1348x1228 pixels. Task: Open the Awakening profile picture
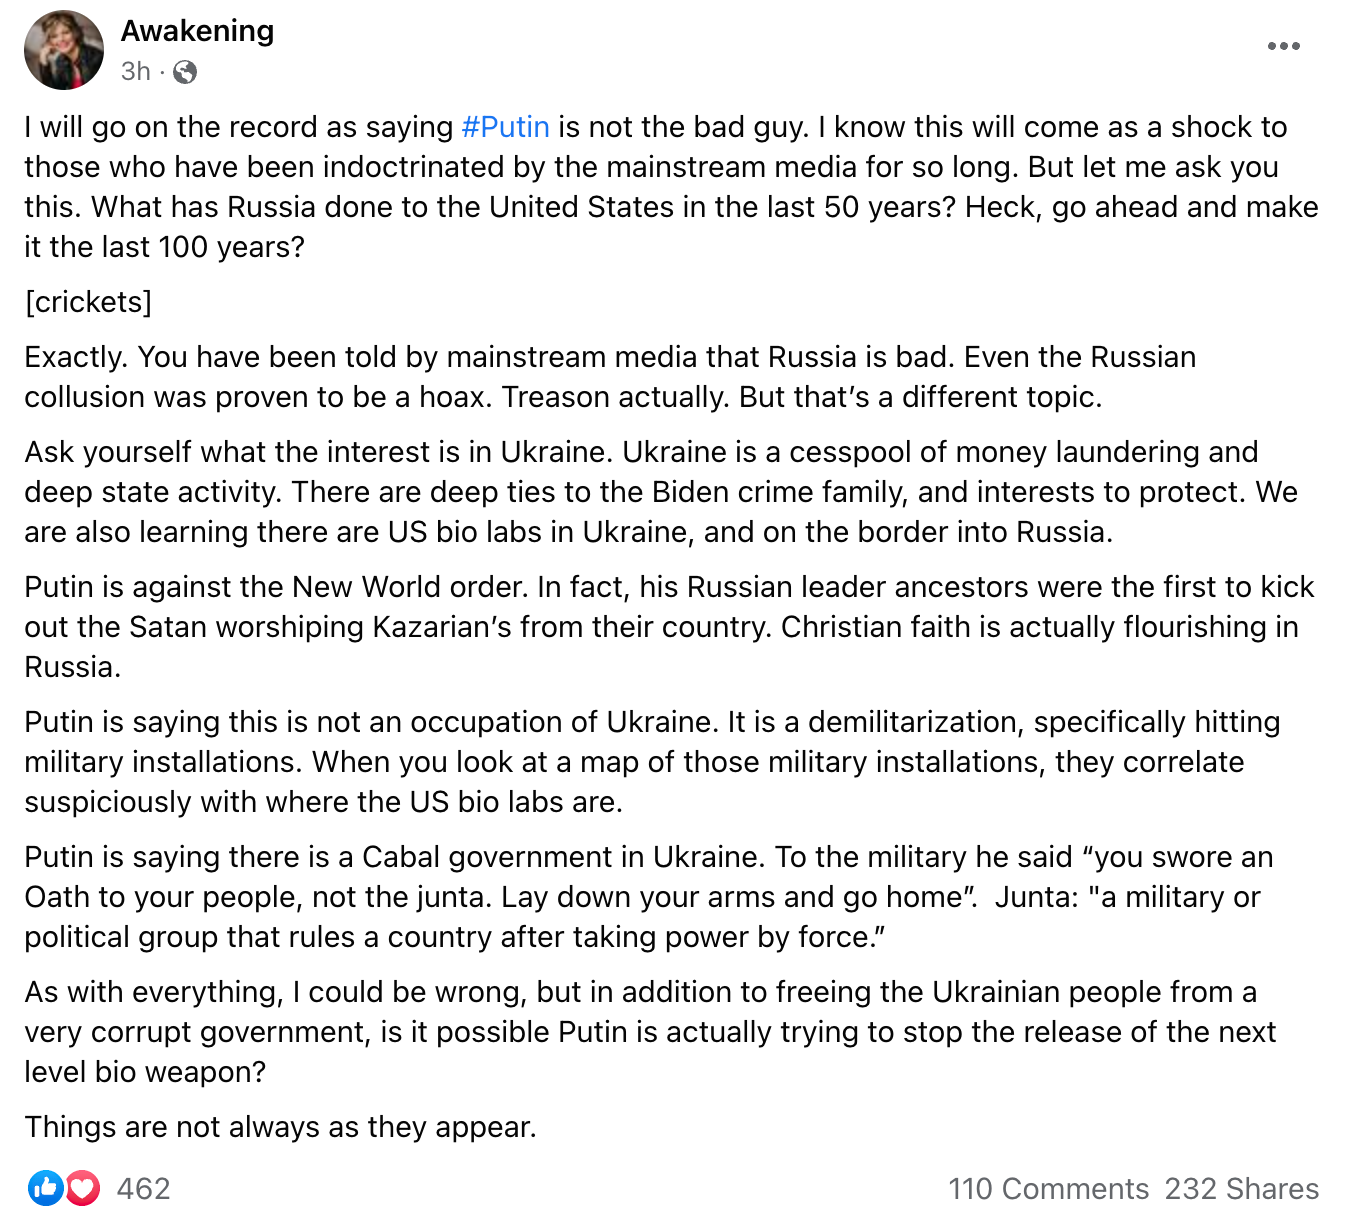(x=64, y=50)
